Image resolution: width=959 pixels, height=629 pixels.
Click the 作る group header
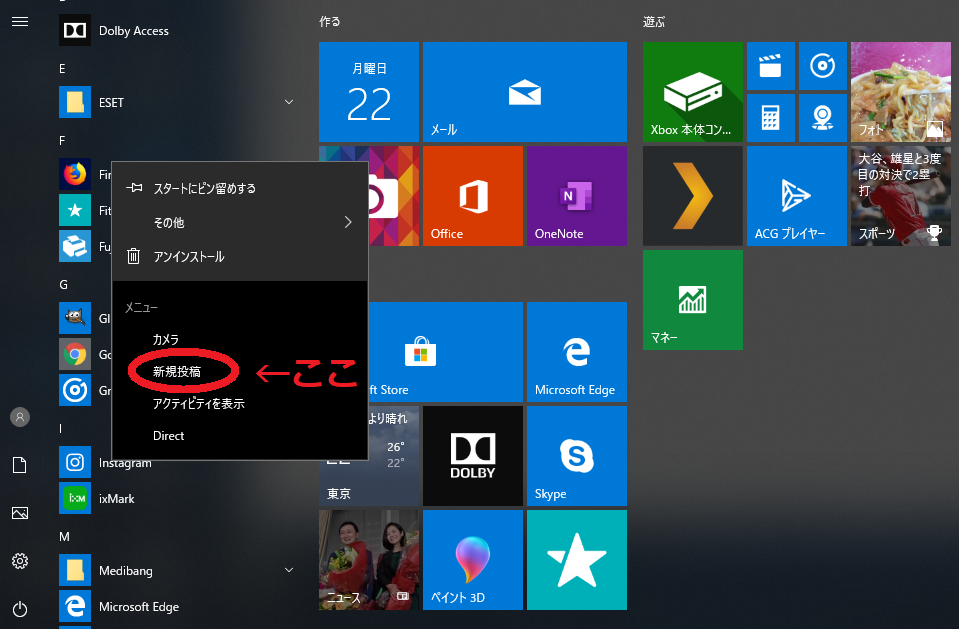[x=330, y=21]
